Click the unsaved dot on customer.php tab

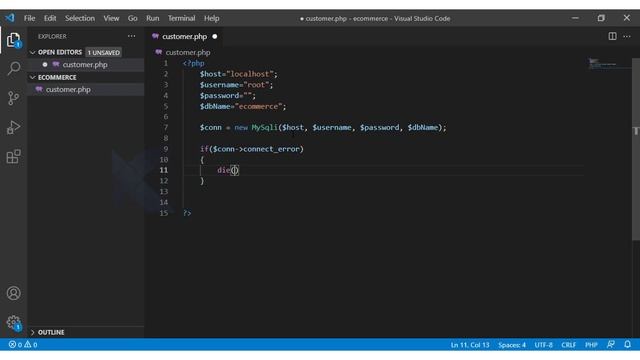click(x=215, y=36)
